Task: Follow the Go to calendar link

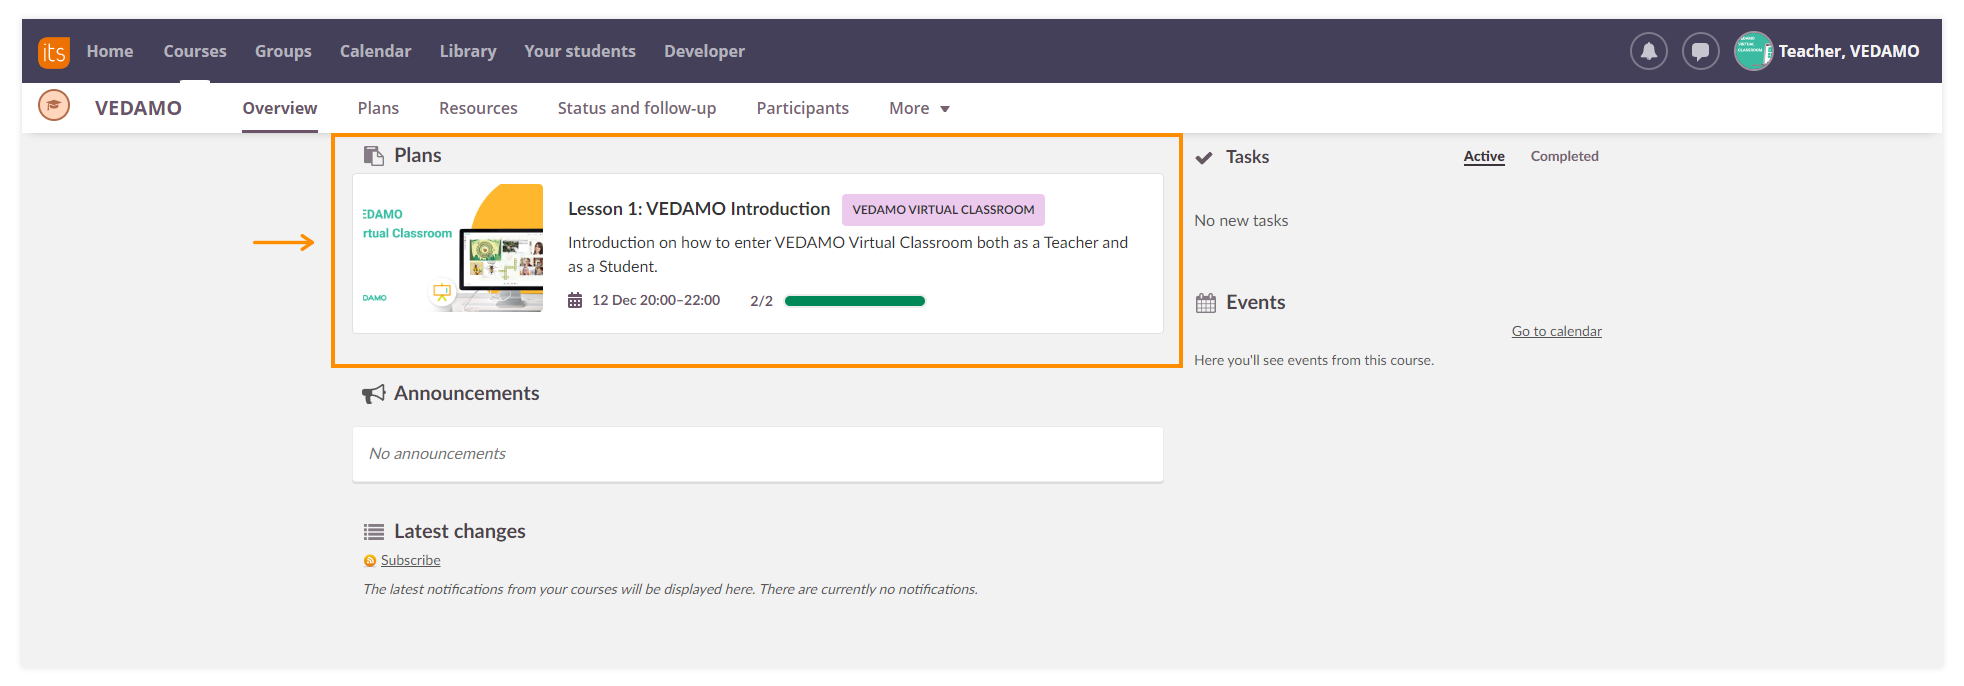Action: [x=1557, y=331]
